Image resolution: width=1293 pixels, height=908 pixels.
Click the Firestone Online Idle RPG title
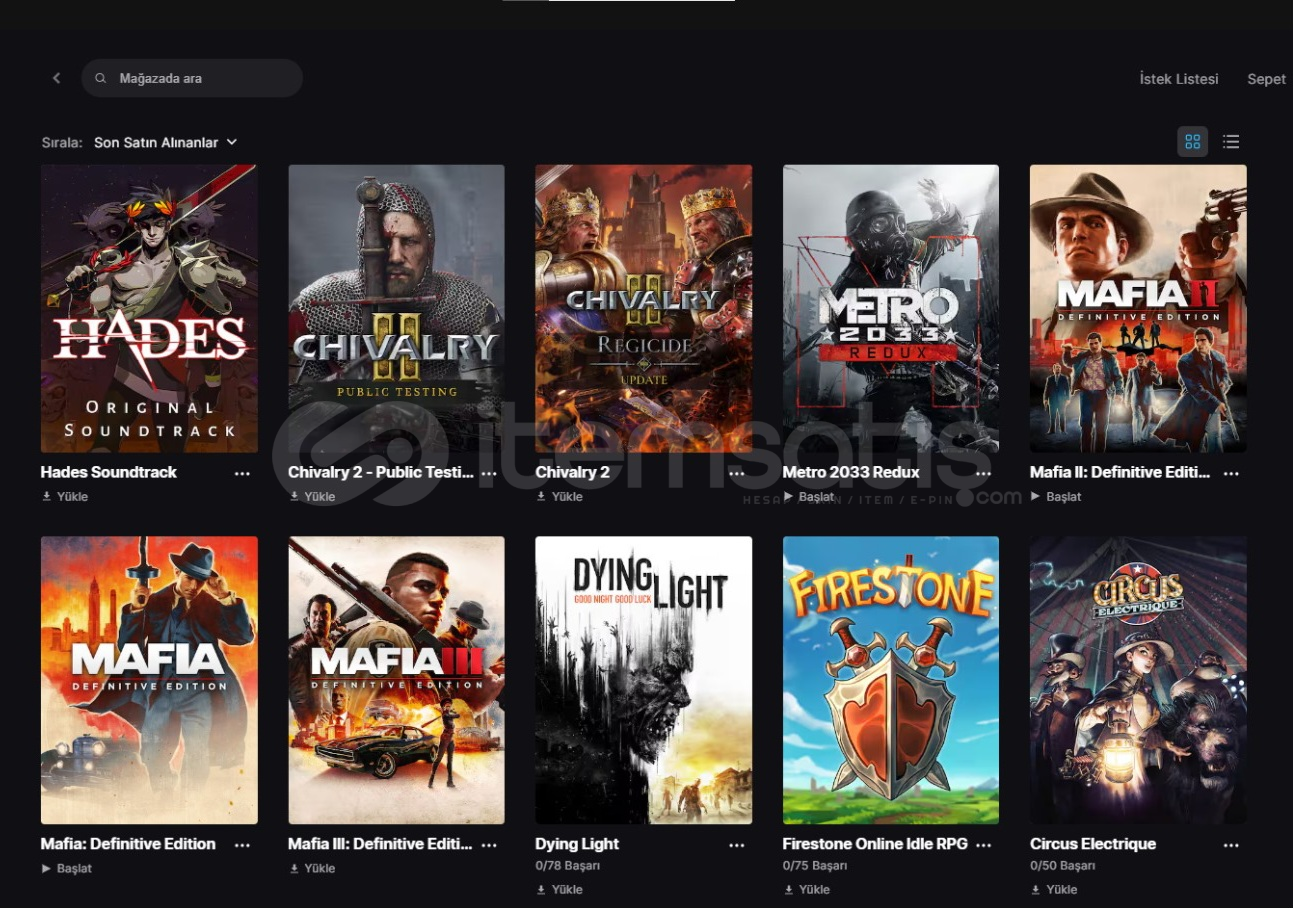tap(875, 844)
